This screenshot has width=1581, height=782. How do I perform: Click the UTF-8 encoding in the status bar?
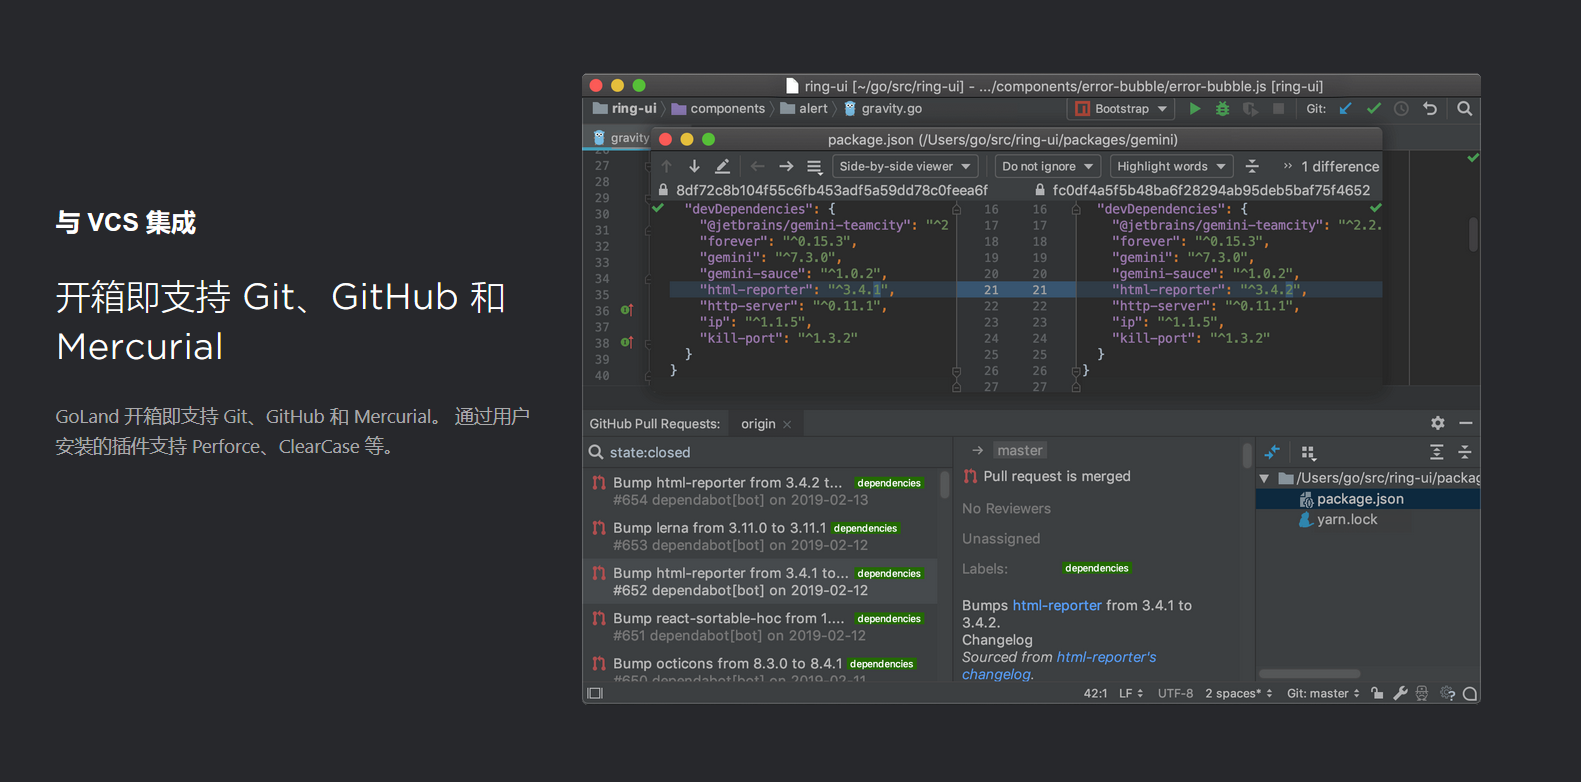coord(1175,693)
